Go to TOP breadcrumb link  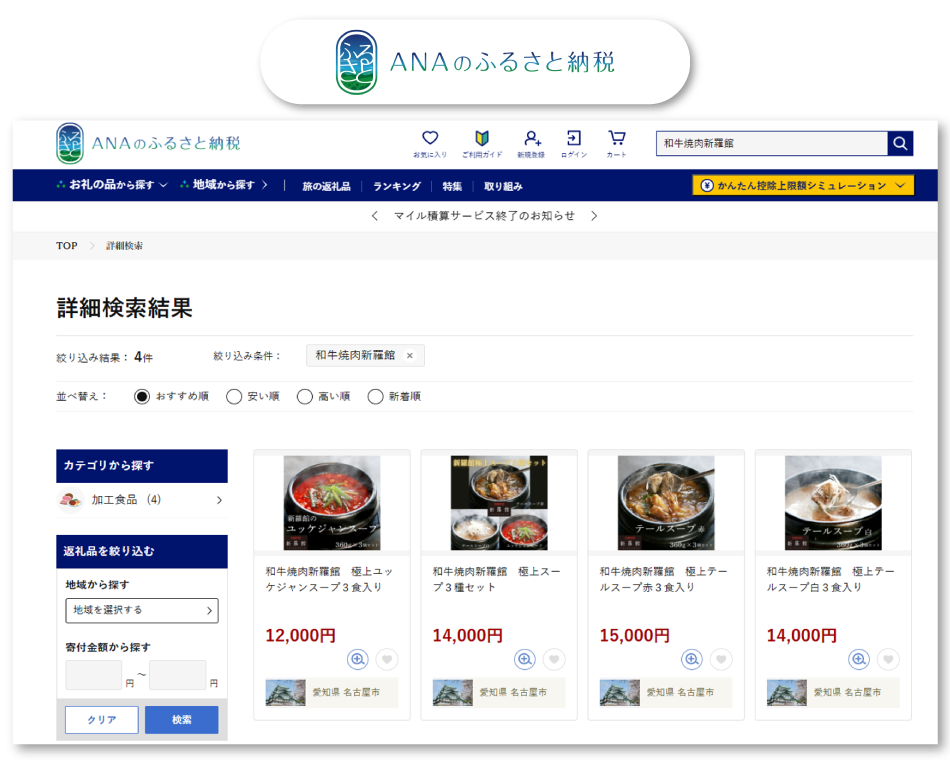pos(67,245)
